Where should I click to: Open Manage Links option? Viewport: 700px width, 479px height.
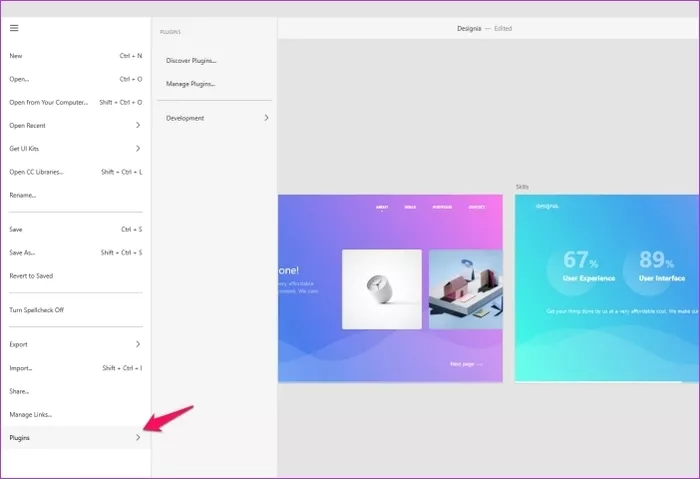pyautogui.click(x=31, y=414)
